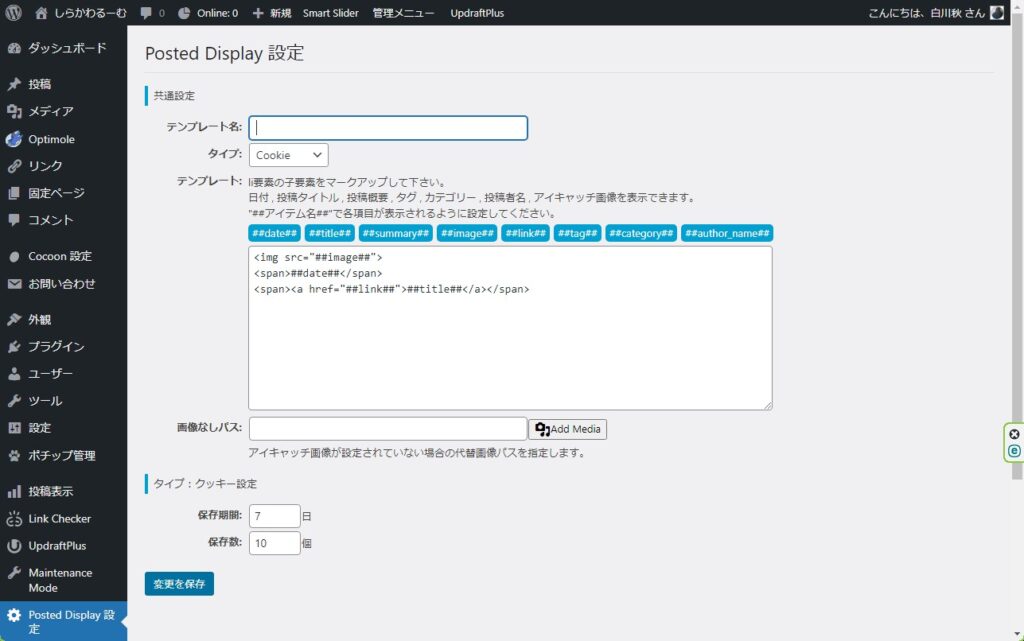This screenshot has width=1024, height=641.
Task: Click the Add Media button
Action: [x=568, y=429]
